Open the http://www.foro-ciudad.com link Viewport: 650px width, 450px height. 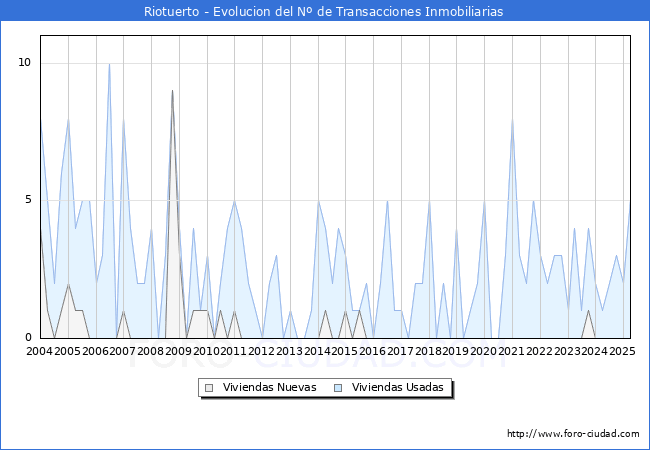[x=573, y=434]
